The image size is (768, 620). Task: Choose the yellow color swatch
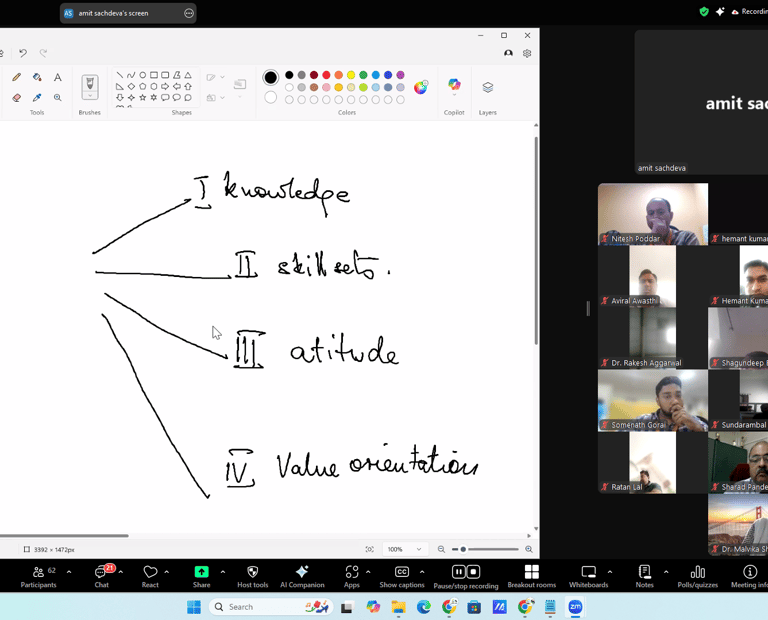[351, 75]
